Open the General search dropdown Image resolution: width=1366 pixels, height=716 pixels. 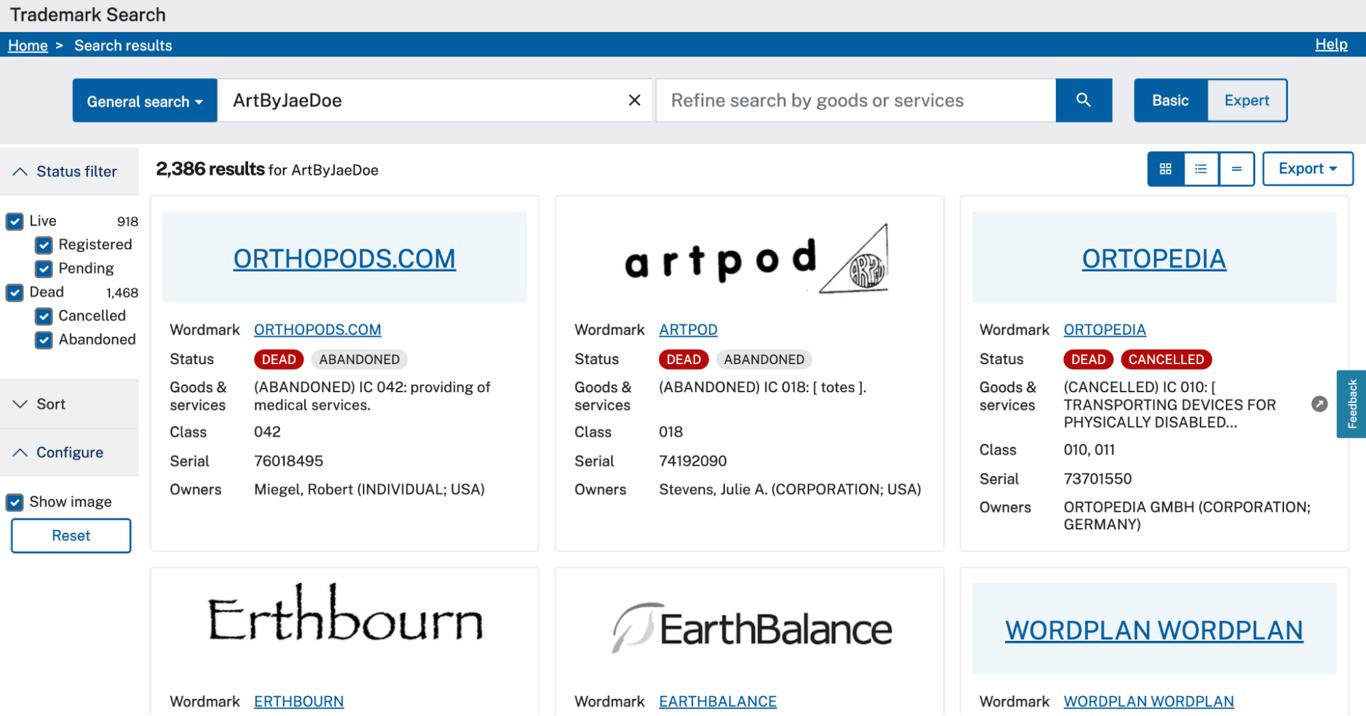144,100
